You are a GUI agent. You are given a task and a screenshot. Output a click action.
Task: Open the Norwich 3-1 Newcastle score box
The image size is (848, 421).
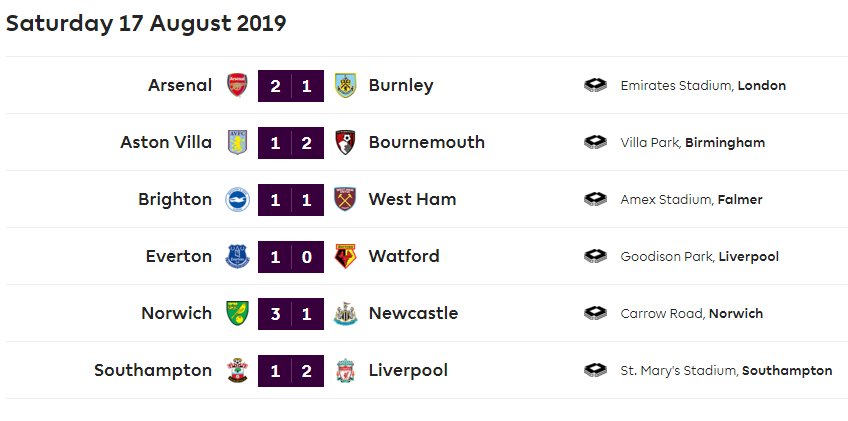point(291,313)
